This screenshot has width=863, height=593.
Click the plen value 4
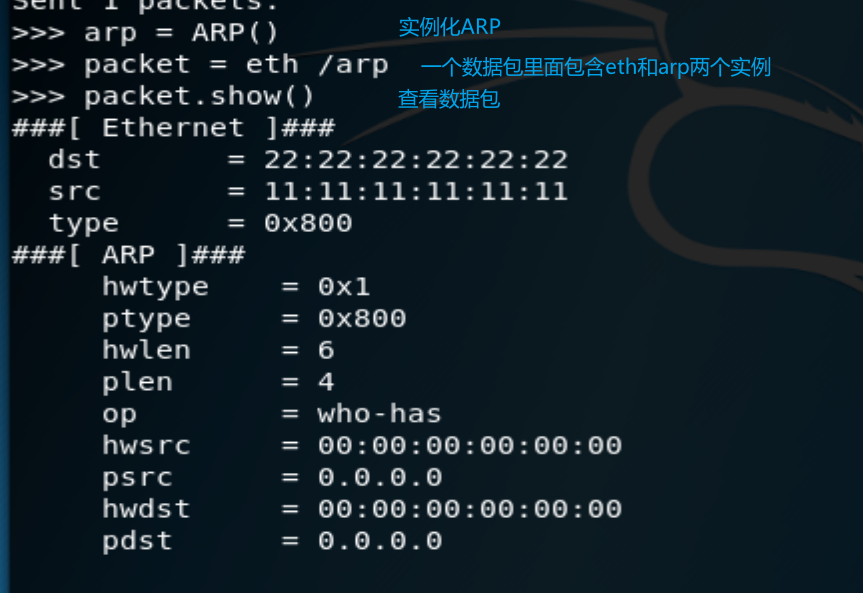[x=326, y=382]
